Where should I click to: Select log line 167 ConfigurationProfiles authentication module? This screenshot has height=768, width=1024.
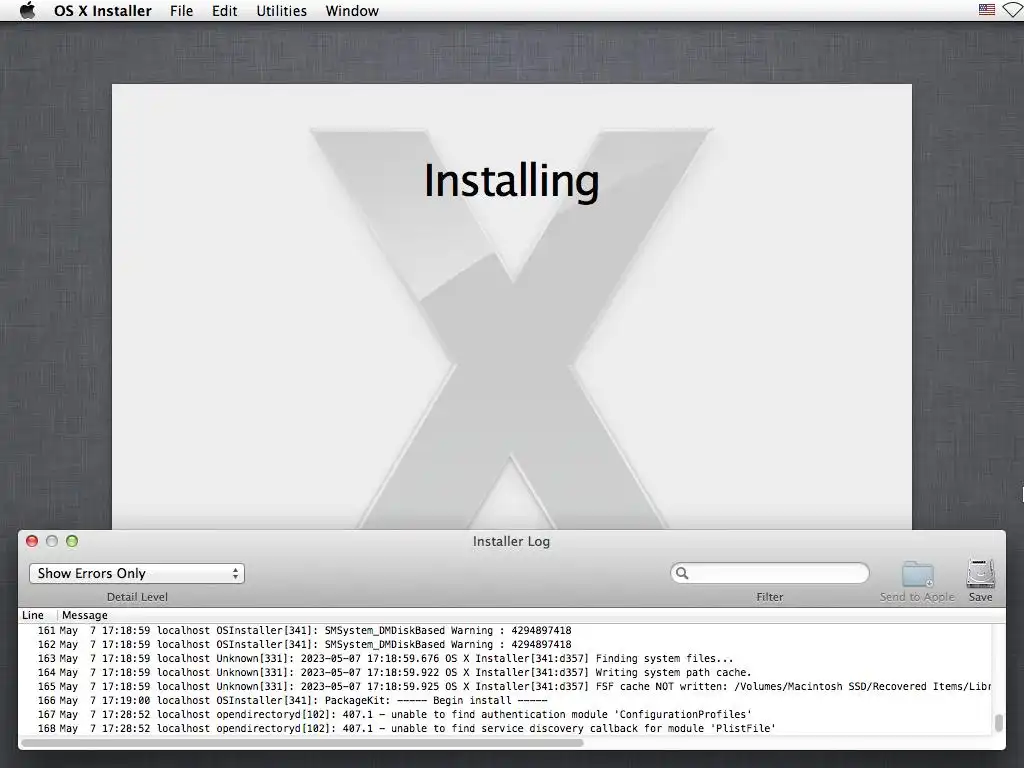(506, 714)
